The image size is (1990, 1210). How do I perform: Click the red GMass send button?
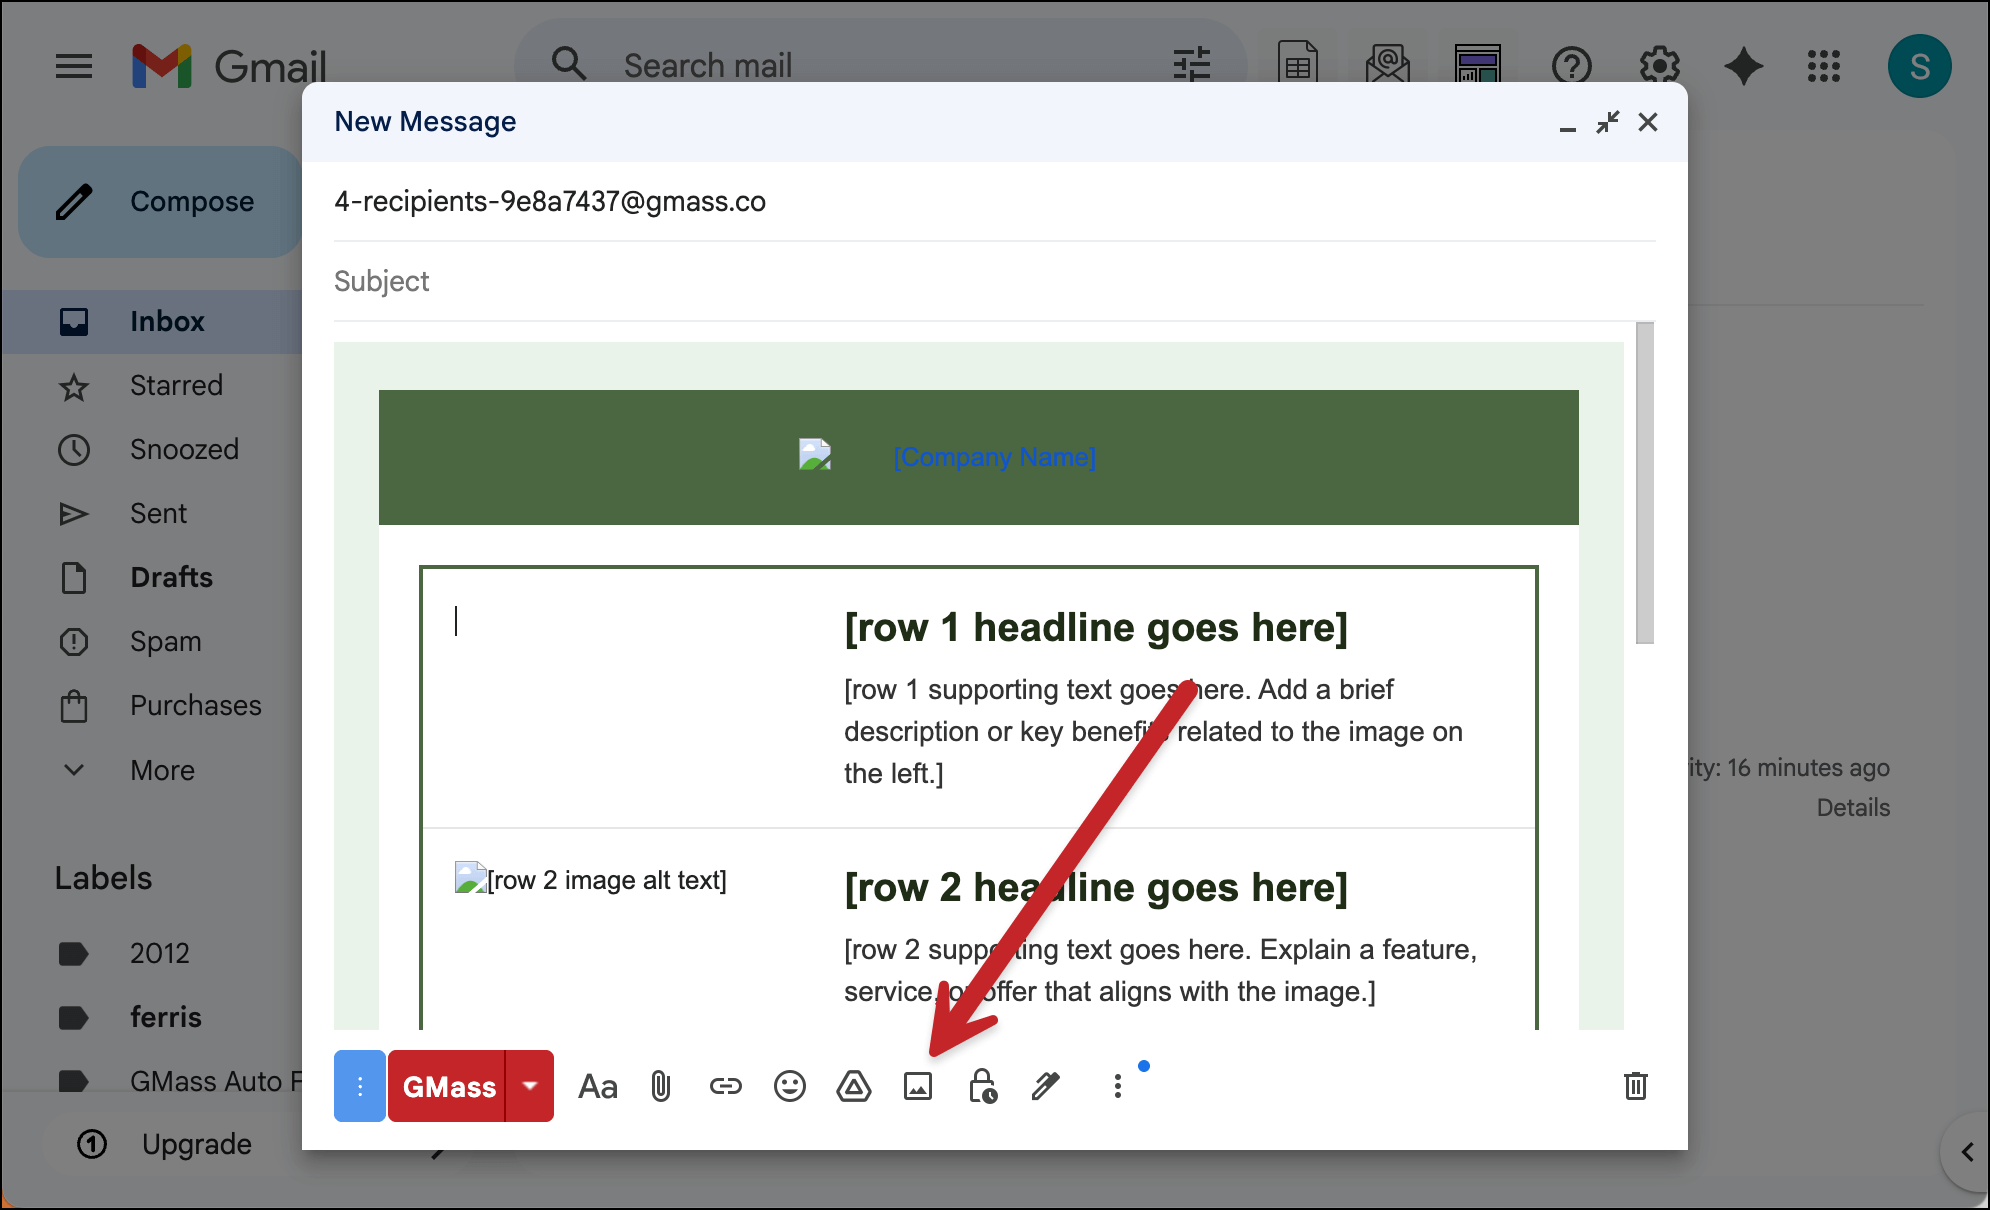point(448,1086)
